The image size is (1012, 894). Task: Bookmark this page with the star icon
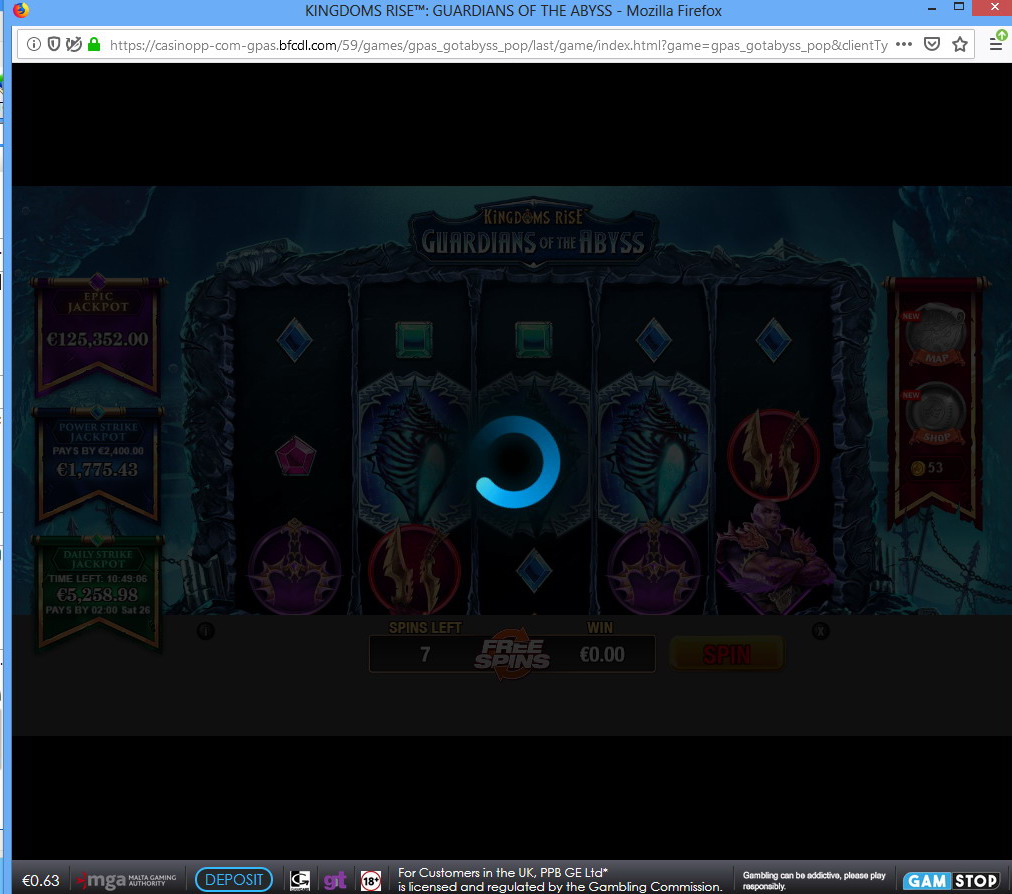coord(960,44)
